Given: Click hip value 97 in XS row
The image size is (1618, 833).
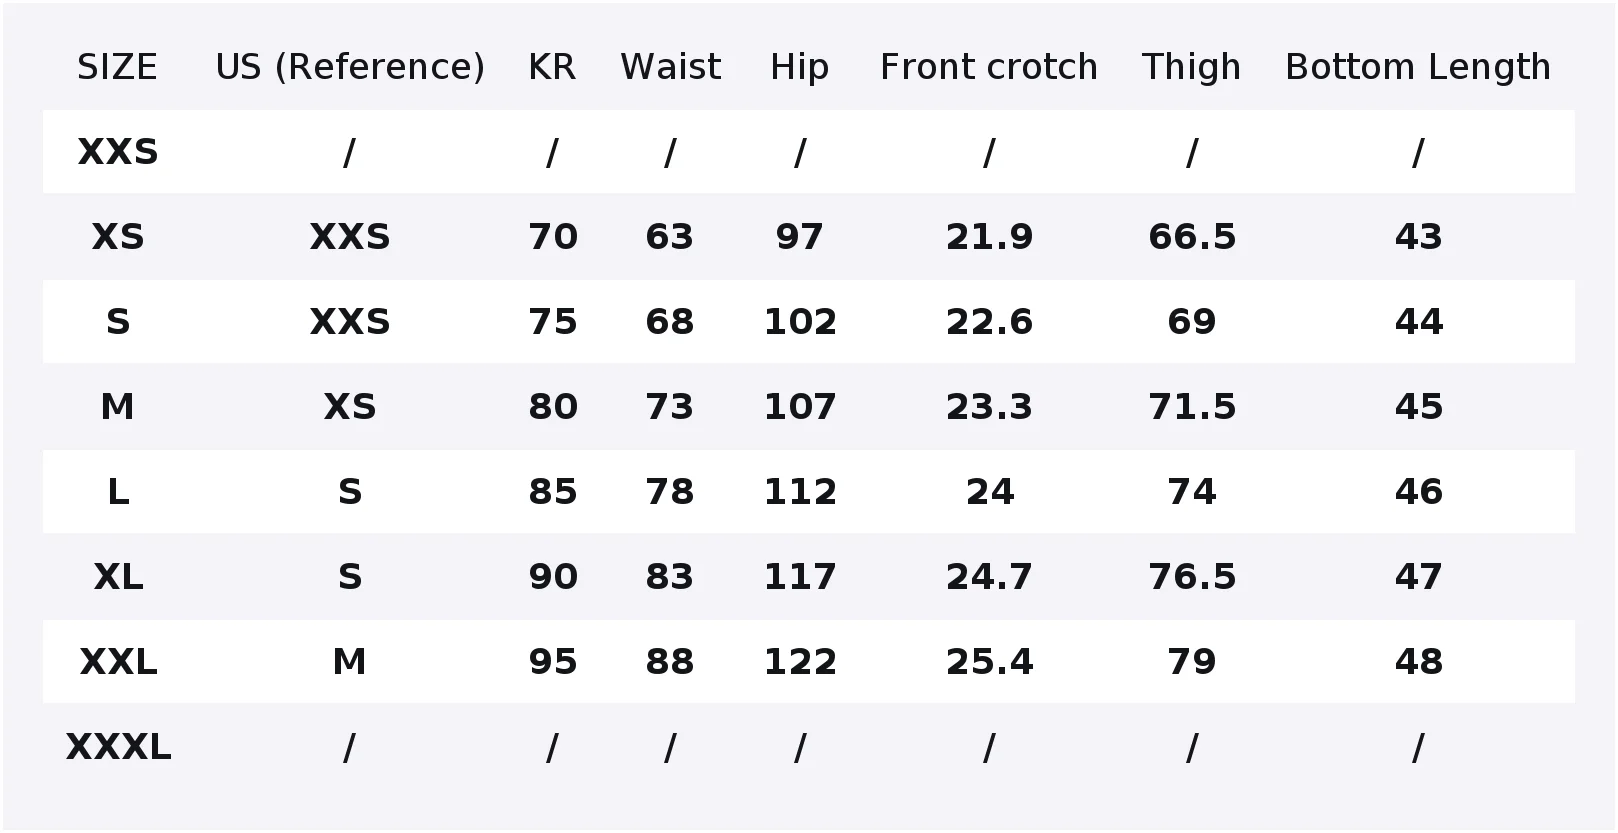Looking at the screenshot, I should pyautogui.click(x=800, y=237).
